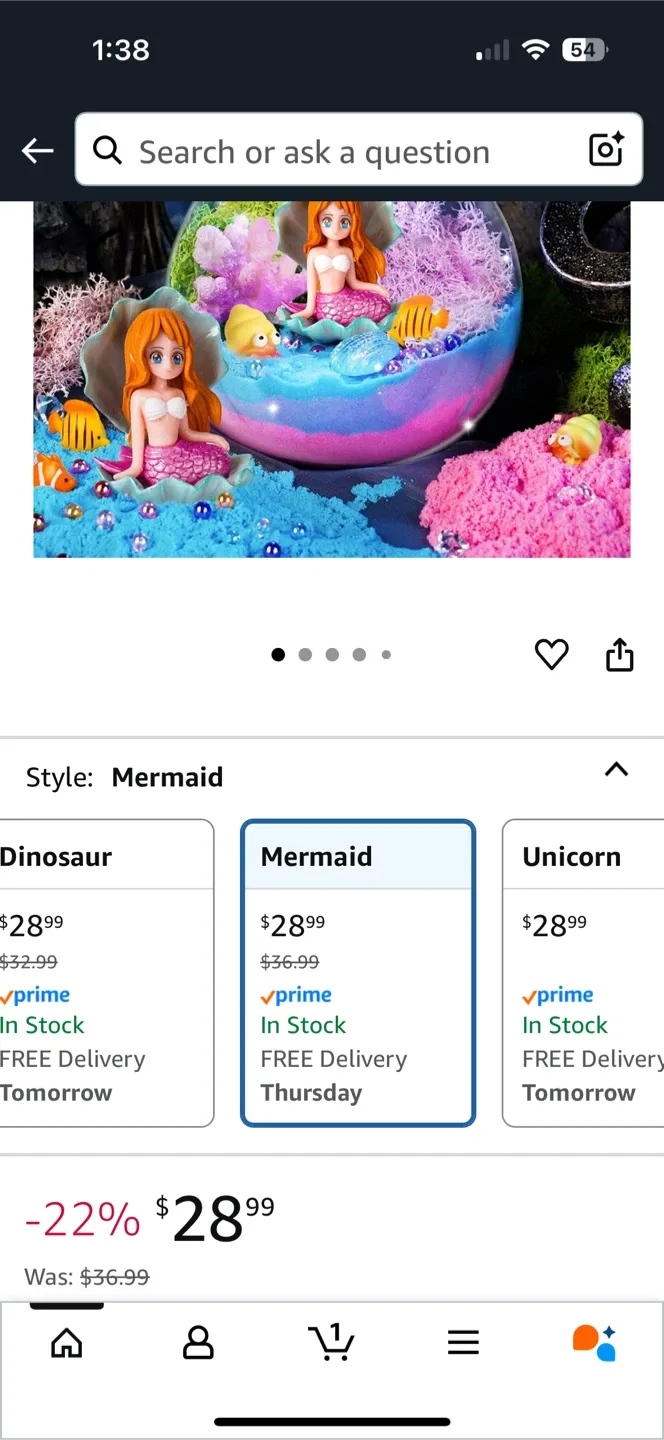Add the product to your wish list
Viewport: 664px width, 1440px height.
pos(551,654)
